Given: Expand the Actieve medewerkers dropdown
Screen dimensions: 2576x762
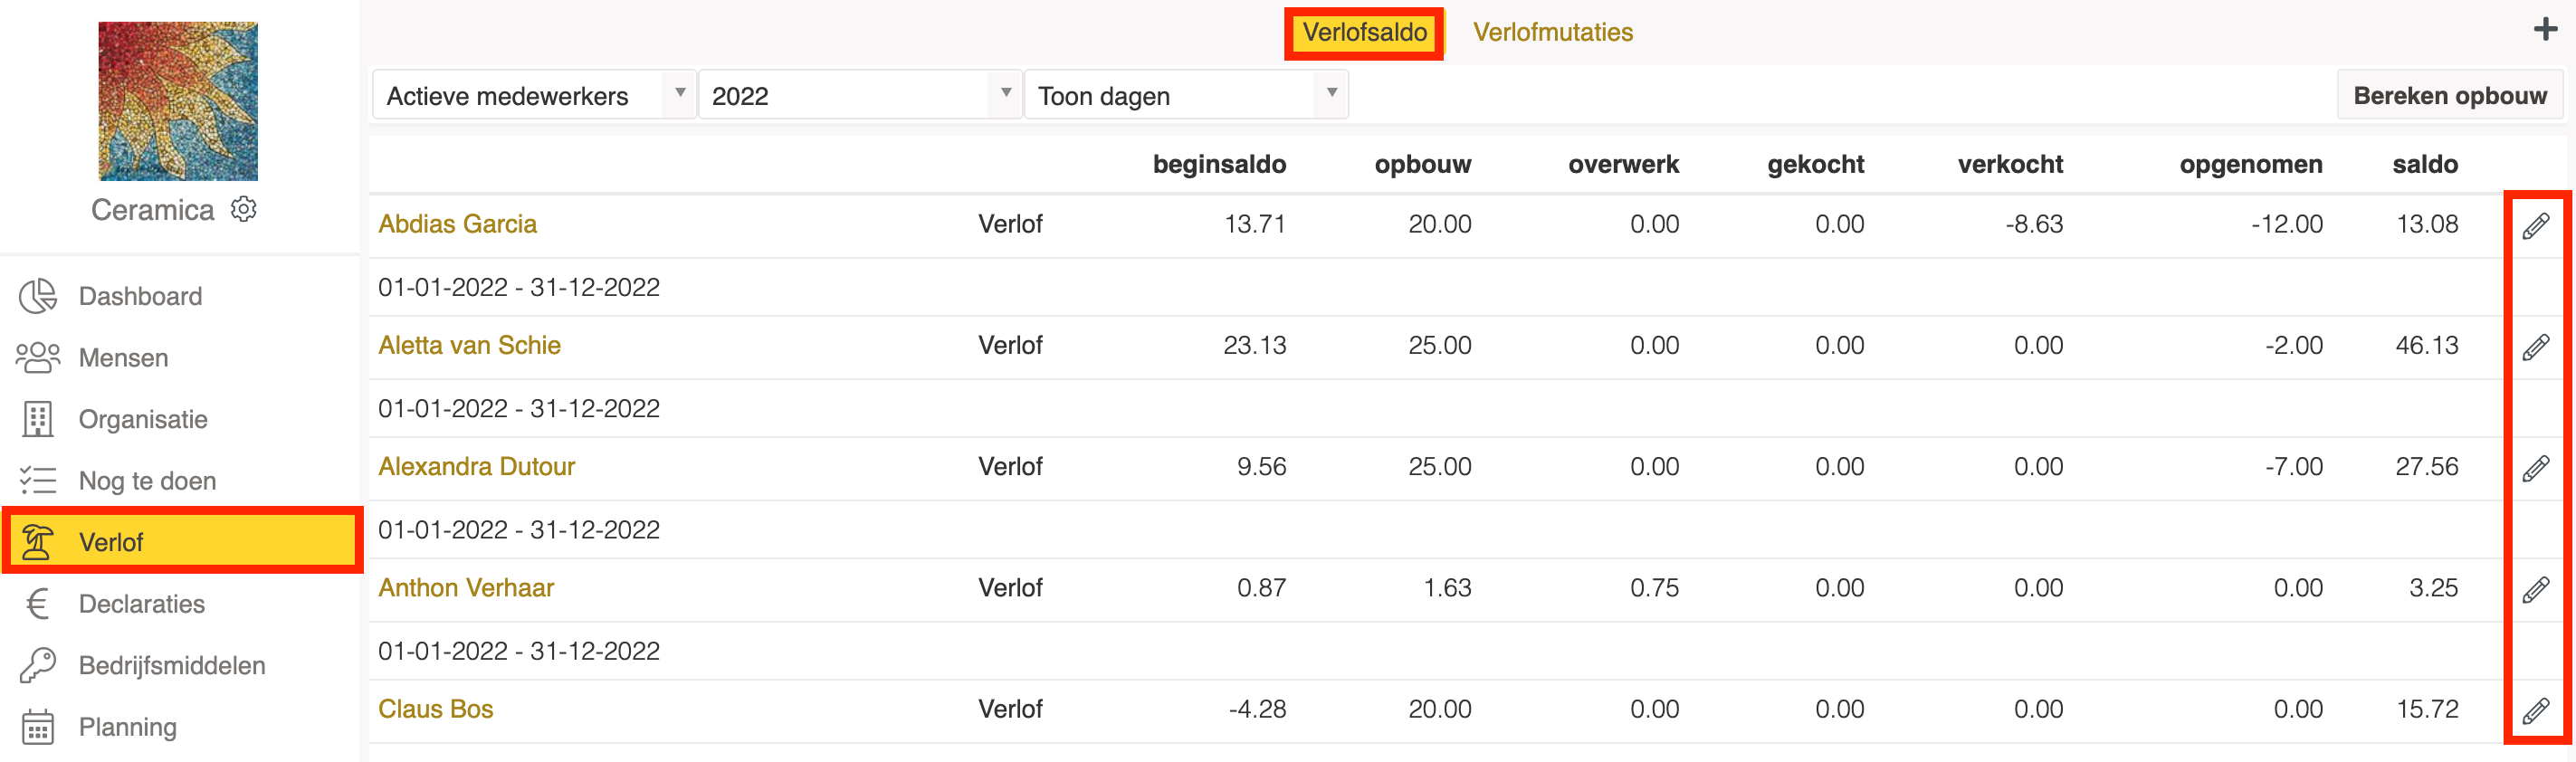Looking at the screenshot, I should [534, 96].
